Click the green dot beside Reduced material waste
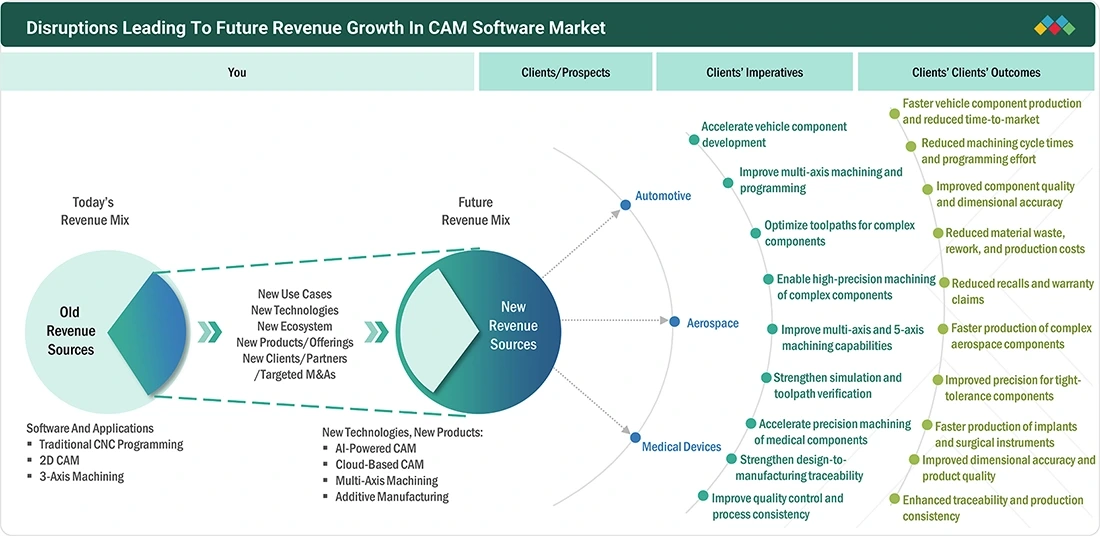The height and width of the screenshot is (536, 1100). pos(938,233)
